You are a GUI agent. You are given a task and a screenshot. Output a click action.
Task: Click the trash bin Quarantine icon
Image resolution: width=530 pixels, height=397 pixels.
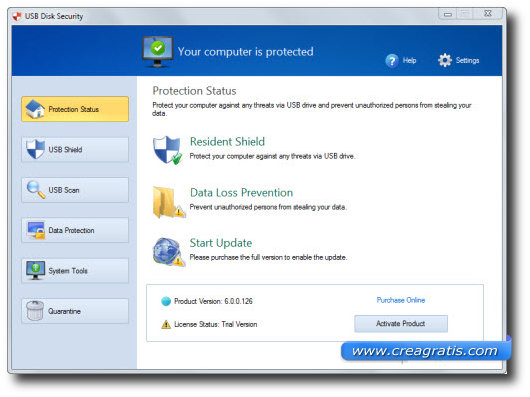pyautogui.click(x=35, y=311)
